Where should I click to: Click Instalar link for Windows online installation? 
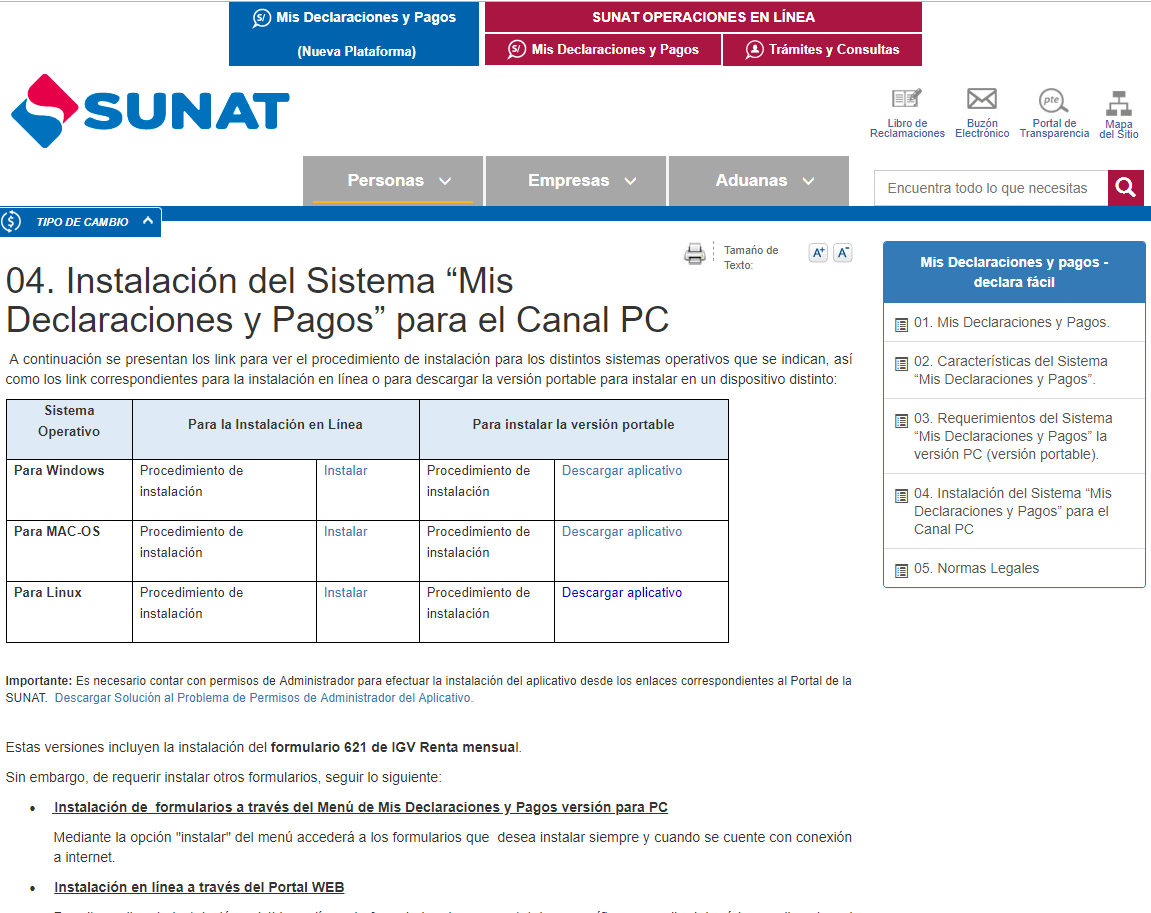click(x=344, y=470)
